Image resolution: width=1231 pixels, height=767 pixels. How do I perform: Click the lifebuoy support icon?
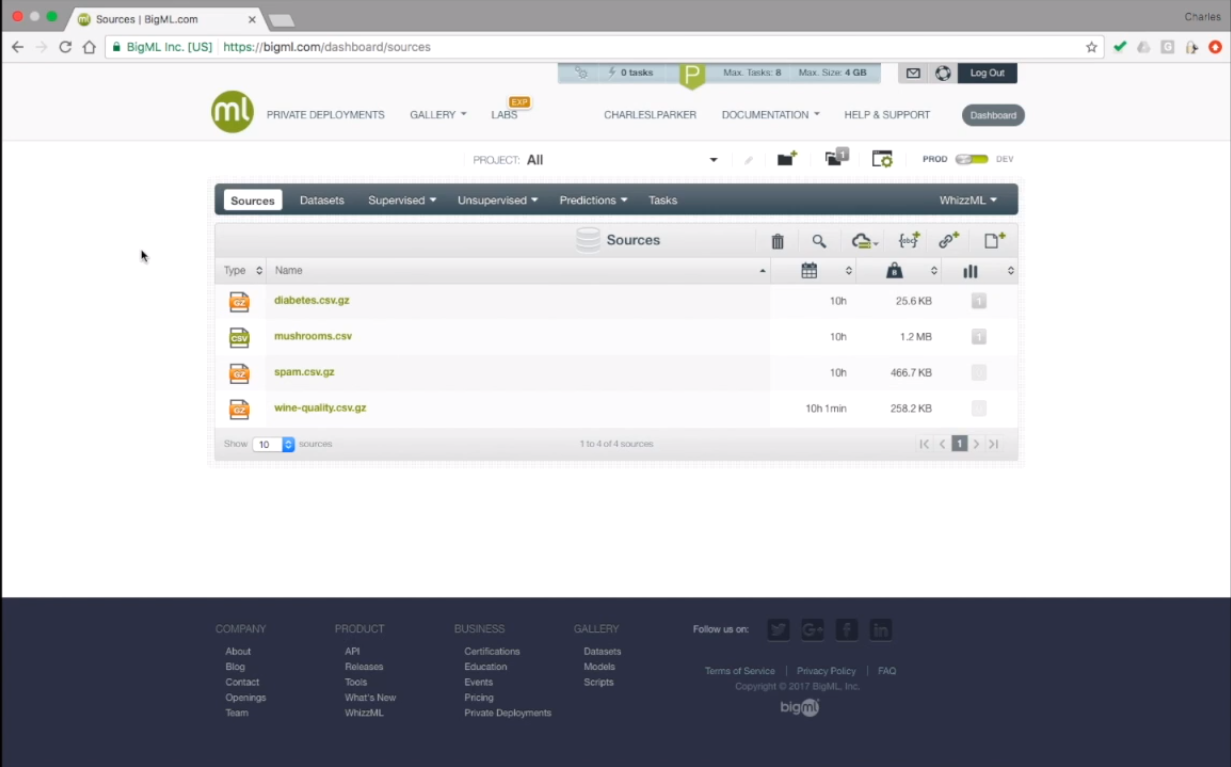pos(942,73)
